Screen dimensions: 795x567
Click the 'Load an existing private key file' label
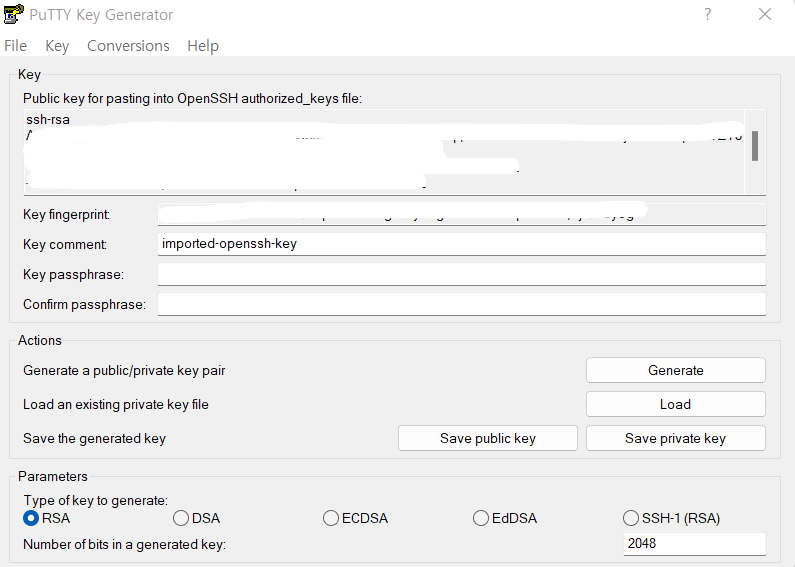116,404
